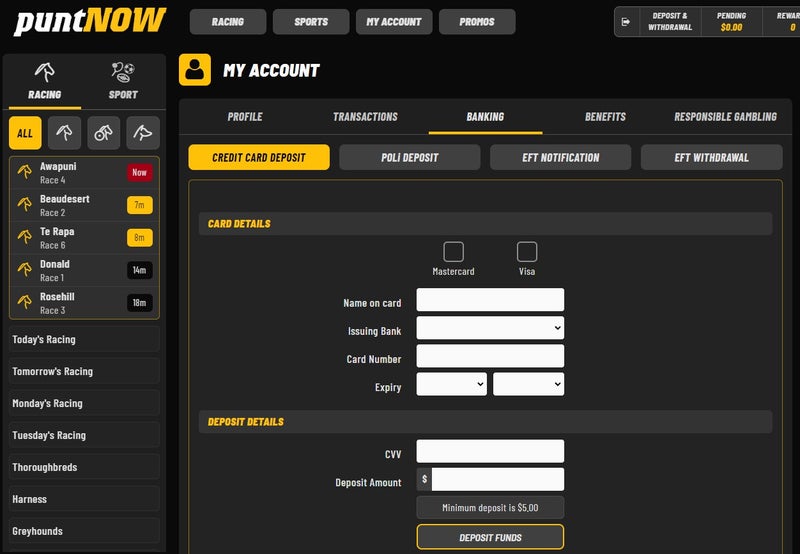The image size is (800, 554).
Task: Click the 14m countdown badge
Action: point(140,270)
